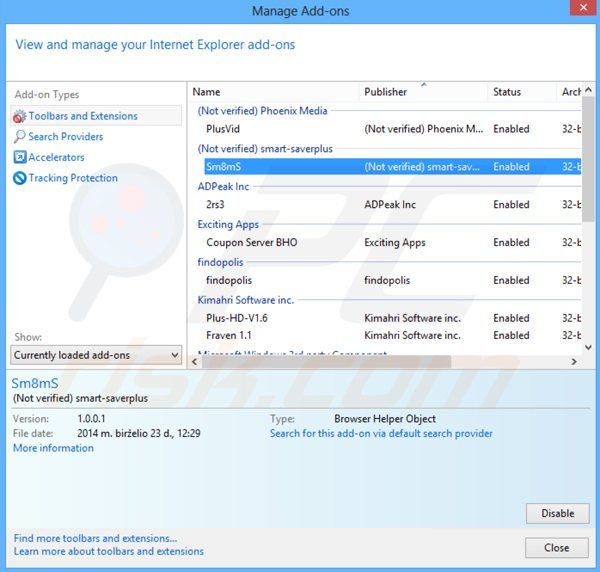Click the Toolbars and Extensions gear icon
The width and height of the screenshot is (600, 572).
[x=19, y=116]
